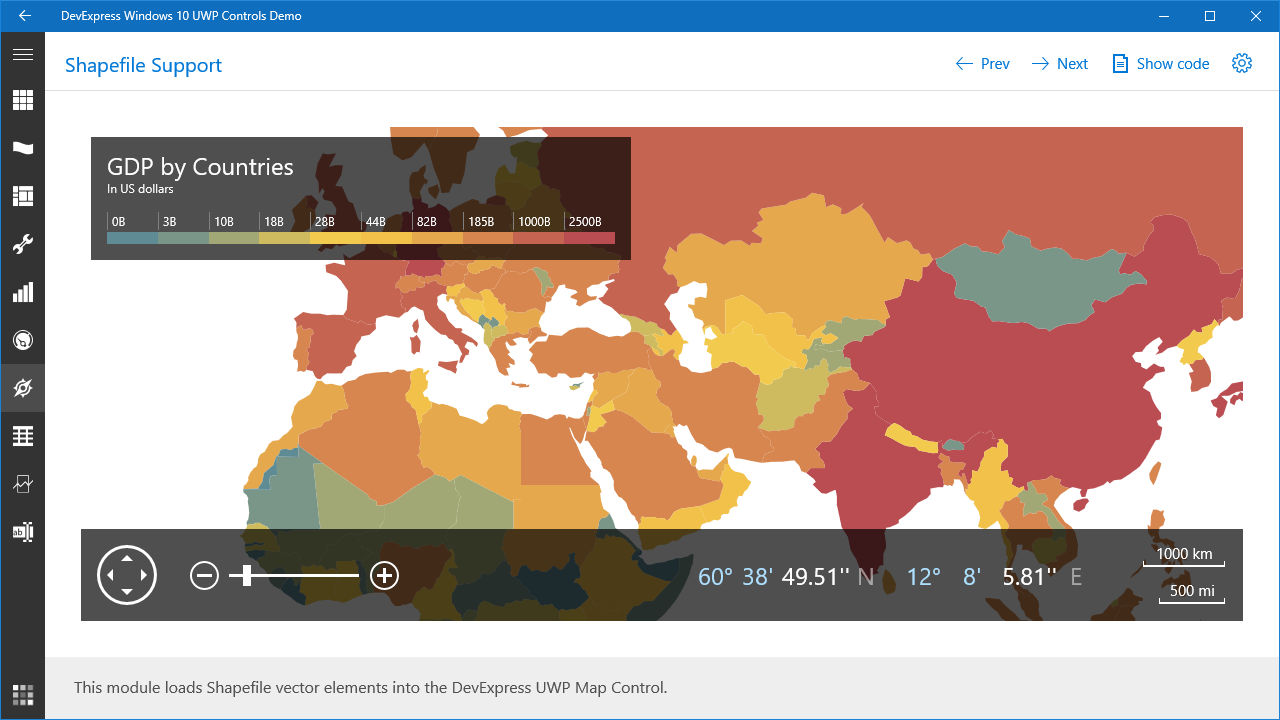Click the 1000 km scale indicator
This screenshot has height=720, width=1280.
[1184, 553]
